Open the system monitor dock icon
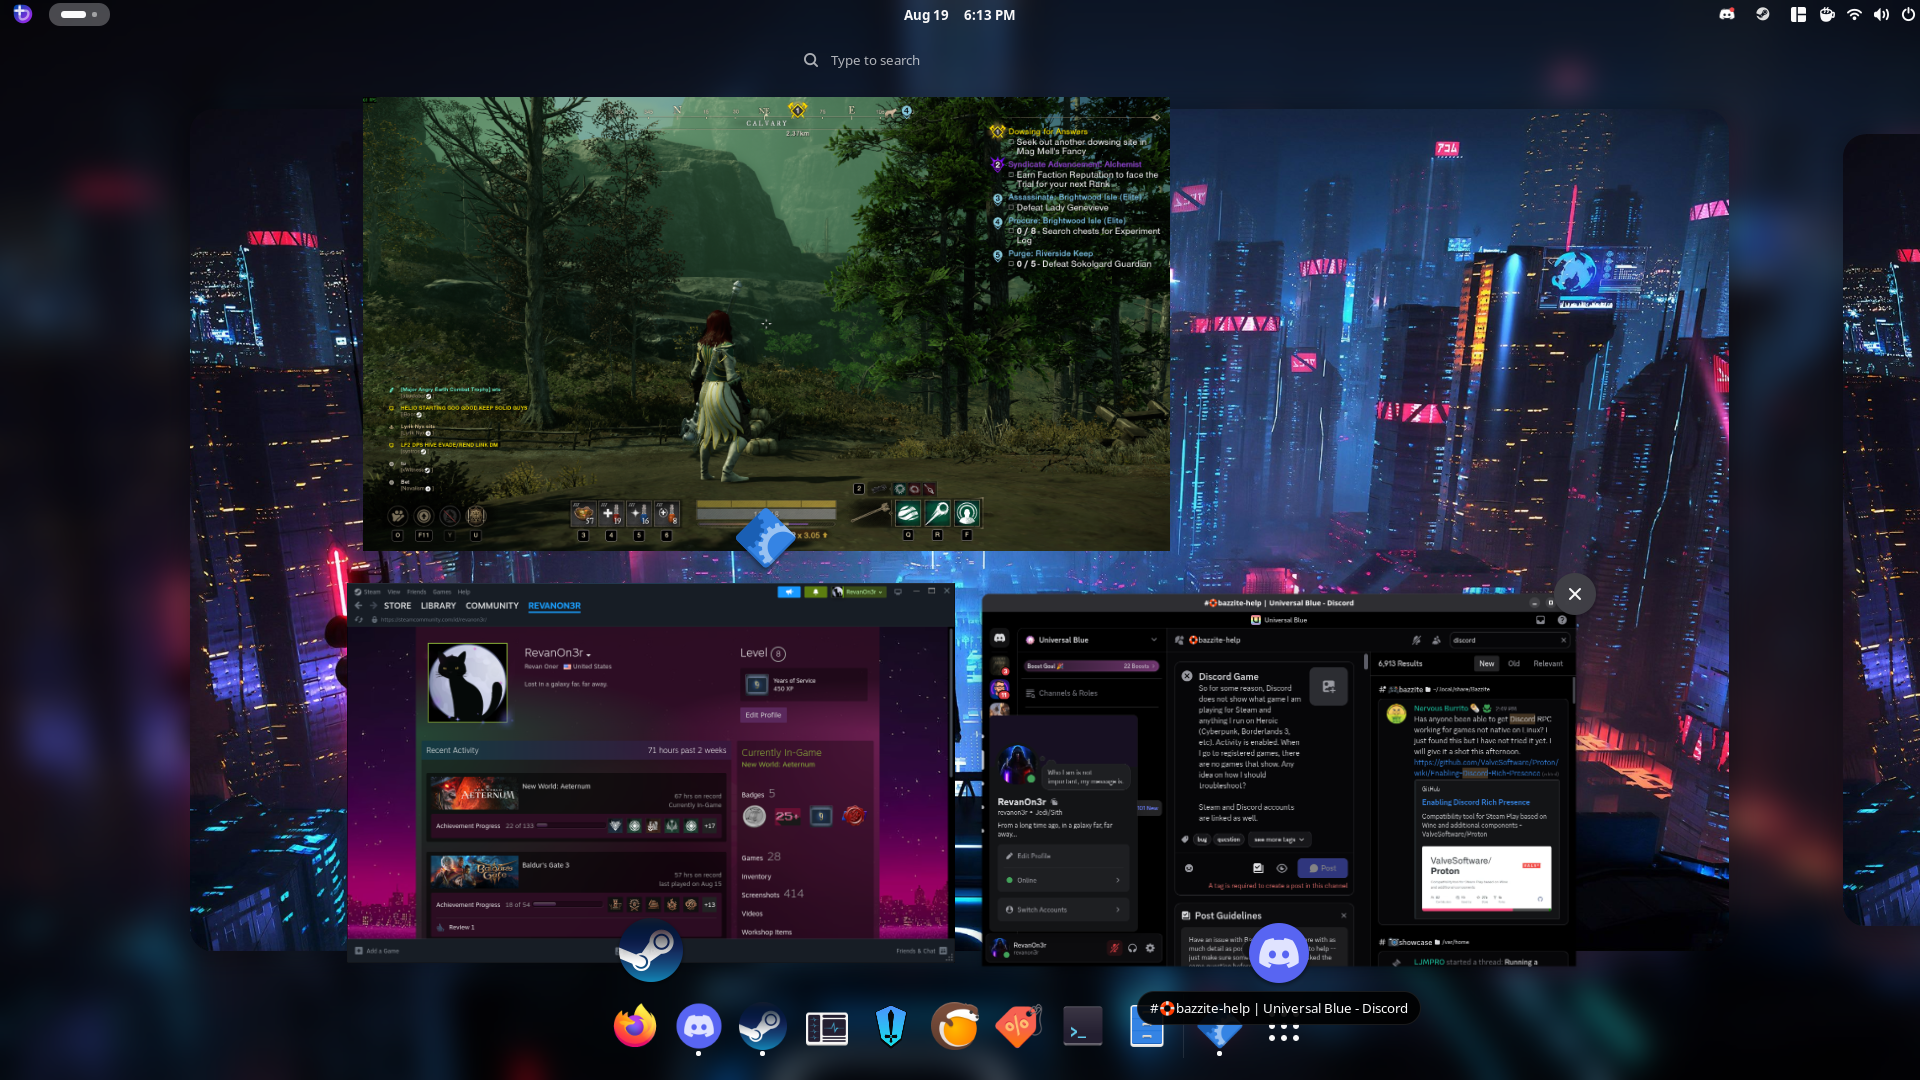Viewport: 1920px width, 1080px height. [827, 1027]
